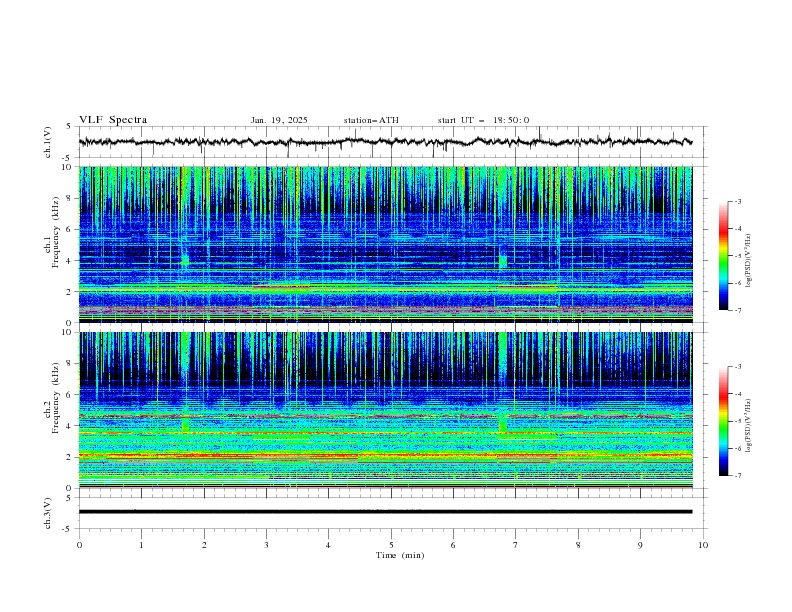This screenshot has height=612, width=792.
Task: Click the ch.3 flat waveform trace
Action: coord(386,512)
